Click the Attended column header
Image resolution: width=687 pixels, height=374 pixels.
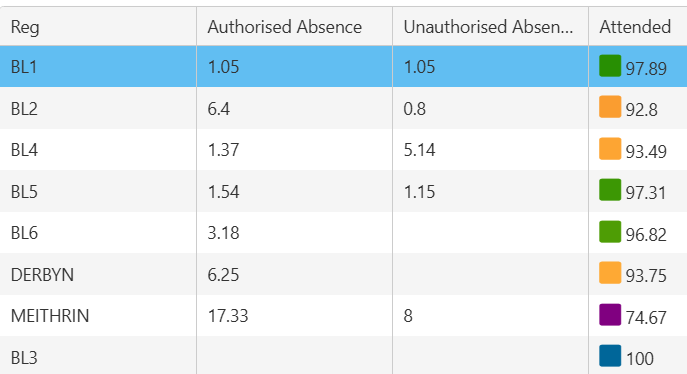coord(638,26)
